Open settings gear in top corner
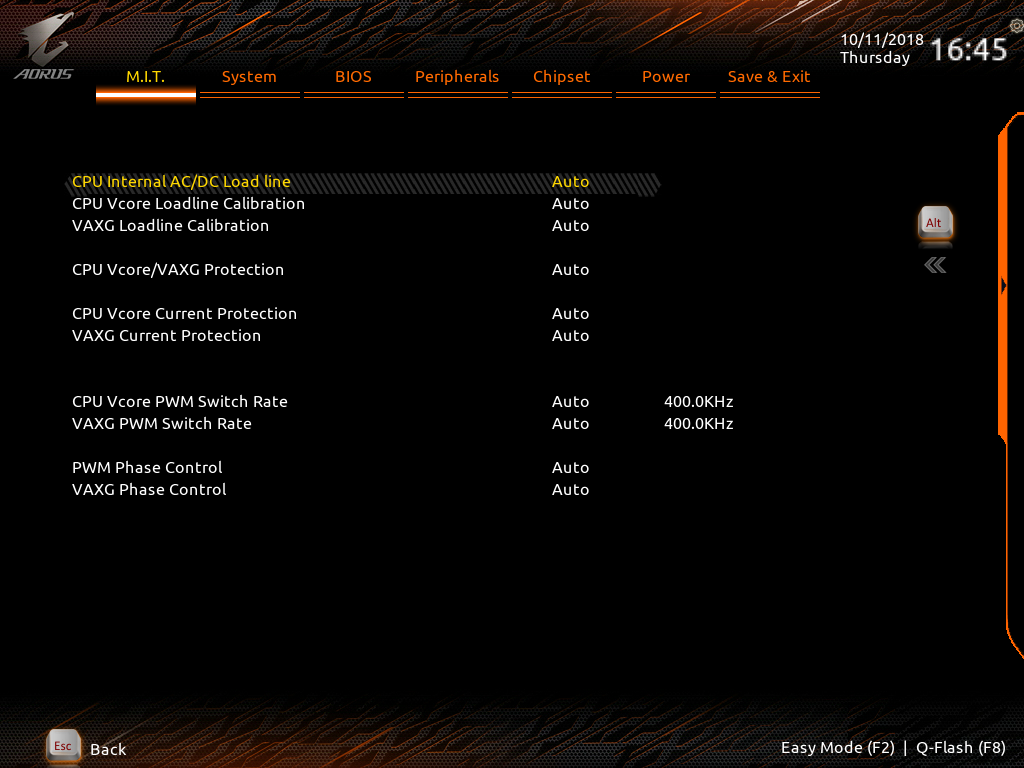 tap(1016, 26)
